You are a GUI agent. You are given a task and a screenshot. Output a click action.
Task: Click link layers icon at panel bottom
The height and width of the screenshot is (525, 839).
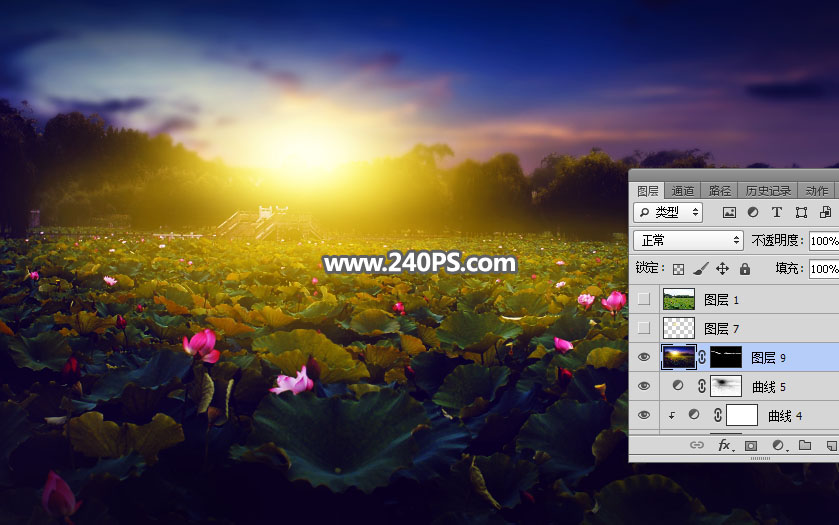pos(697,445)
